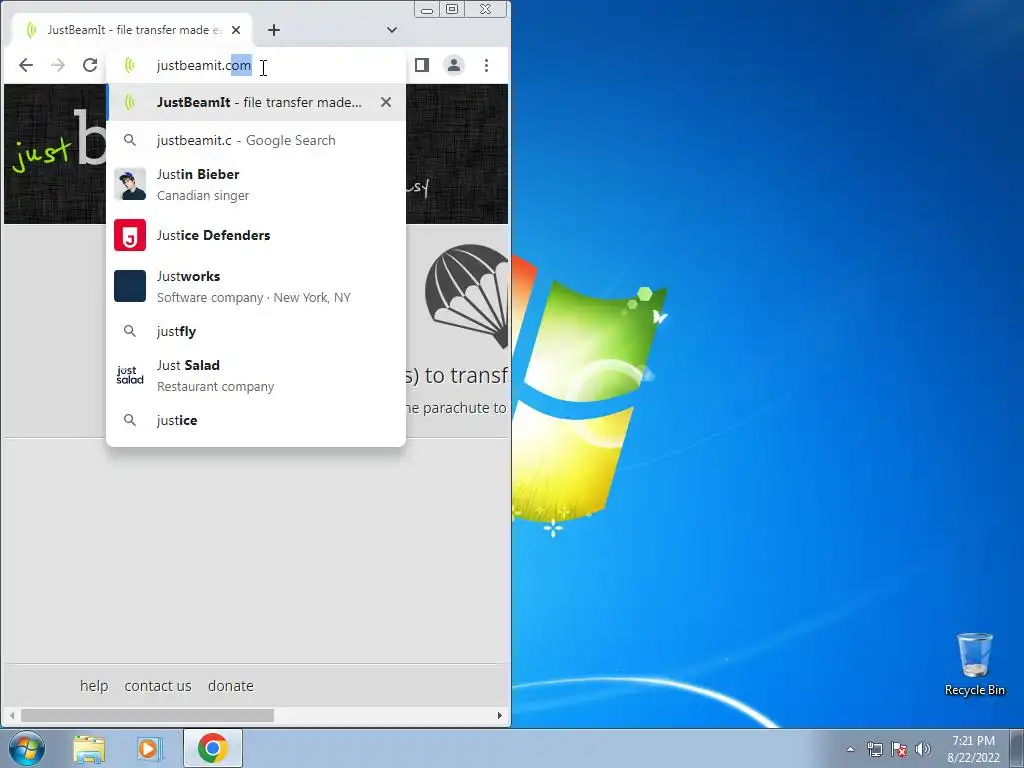Viewport: 1024px width, 768px height.
Task: Click in the address bar text justbeamit.com
Action: (204, 65)
